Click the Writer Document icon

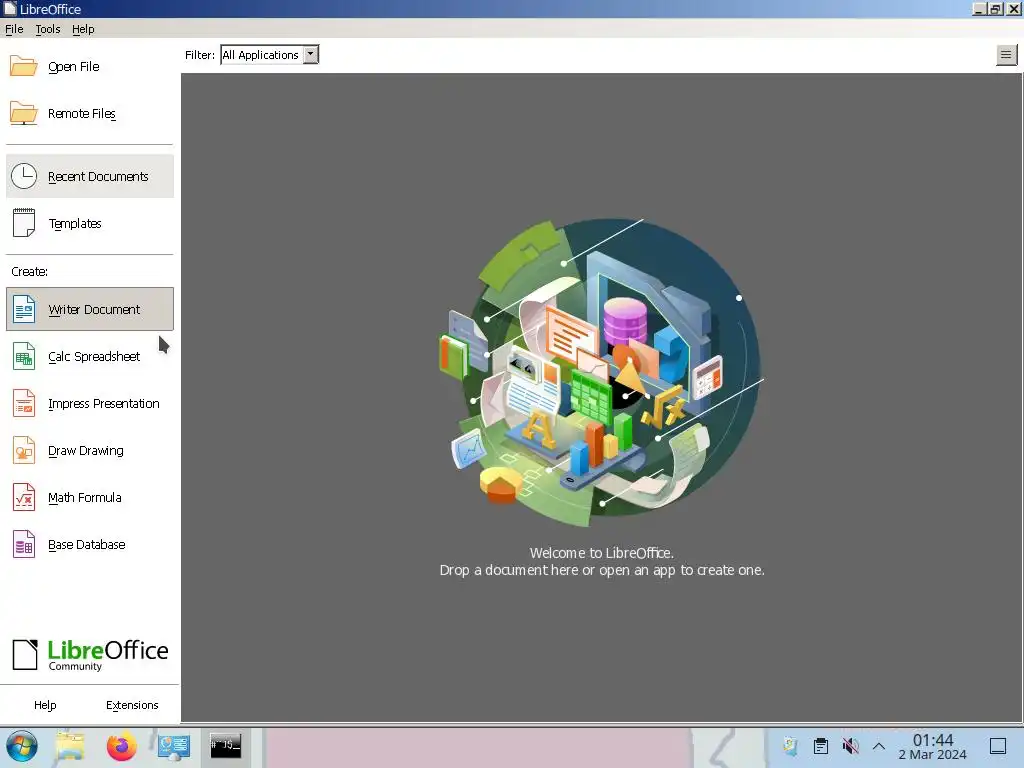click(24, 309)
